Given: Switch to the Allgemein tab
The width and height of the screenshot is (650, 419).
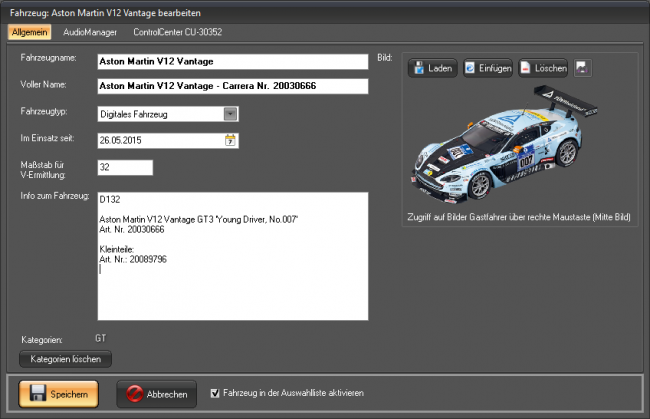Looking at the screenshot, I should (29, 32).
